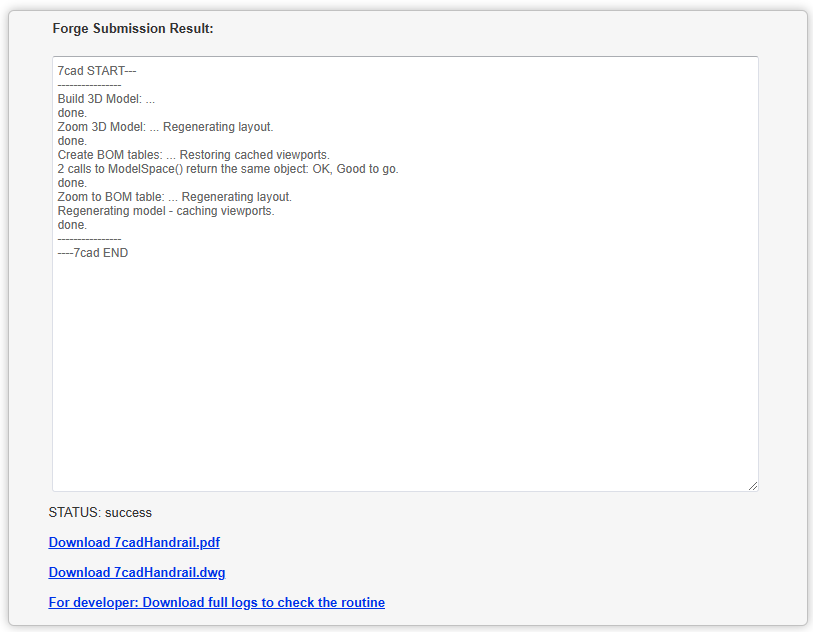Download the 7cadHandrail.dwg file

[x=136, y=573]
